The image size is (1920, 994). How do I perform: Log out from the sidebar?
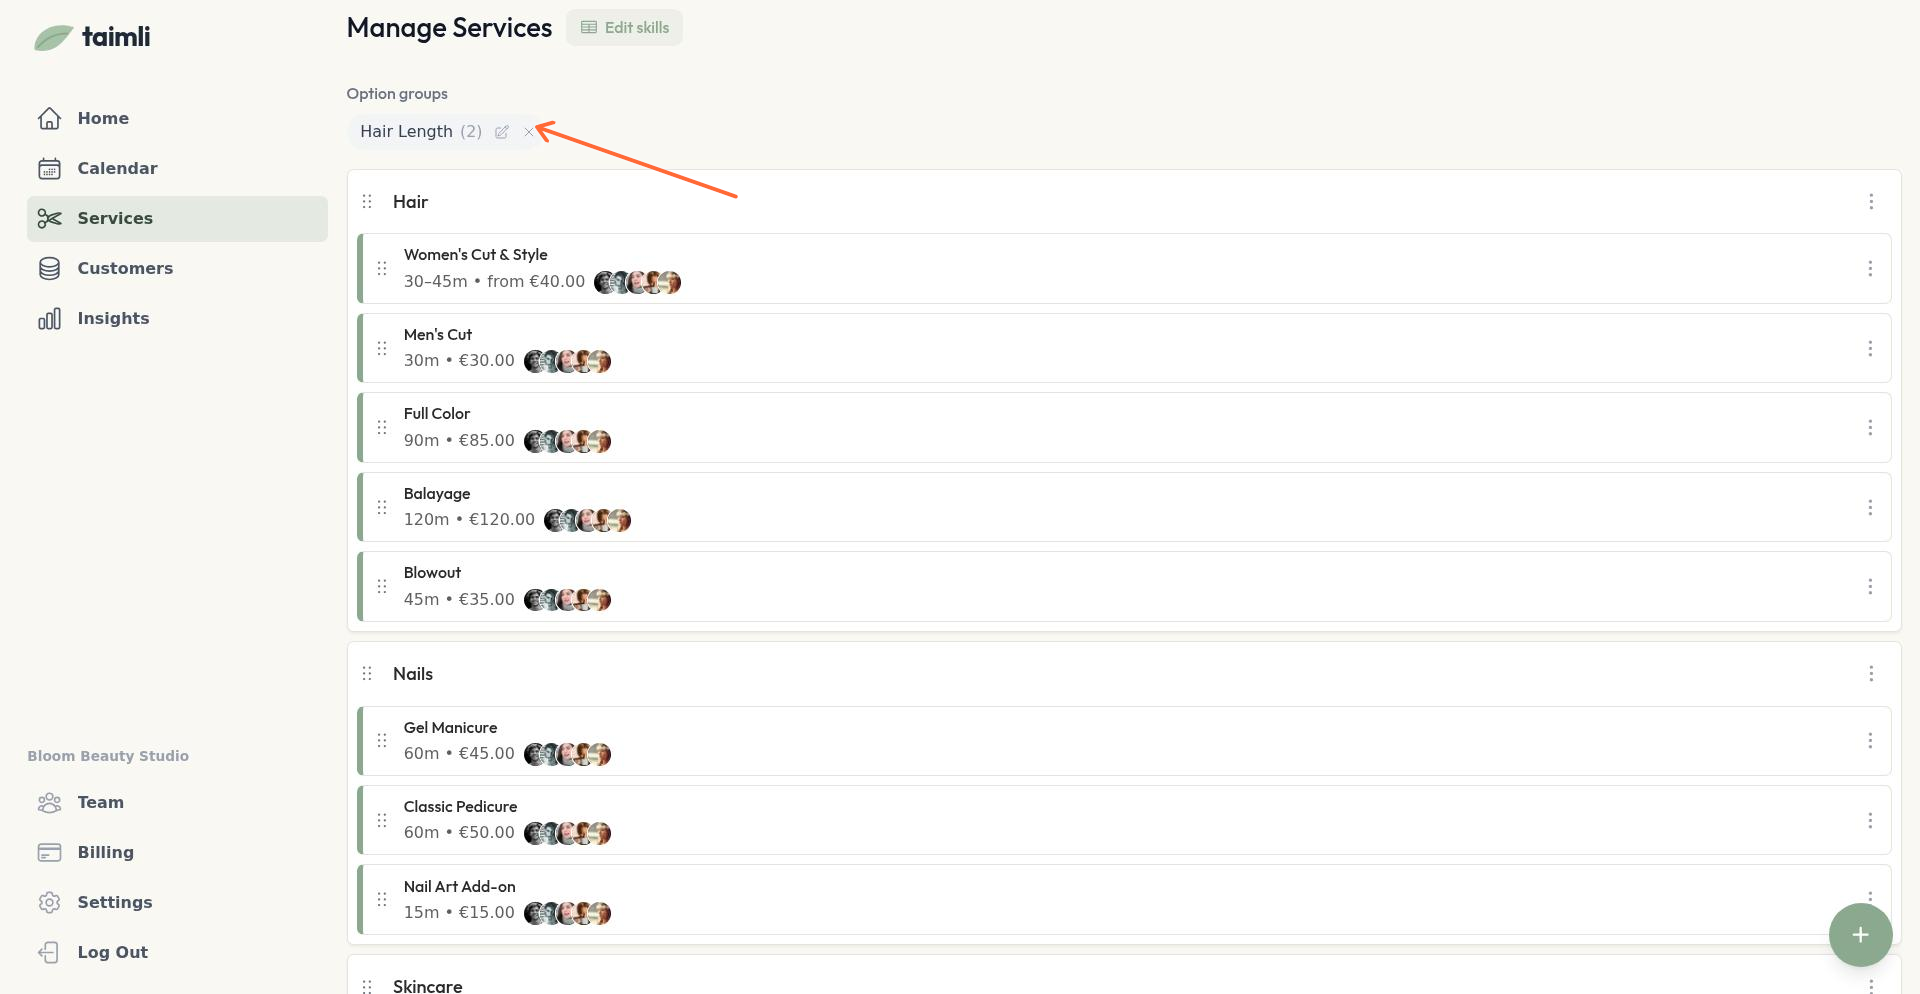(x=112, y=952)
